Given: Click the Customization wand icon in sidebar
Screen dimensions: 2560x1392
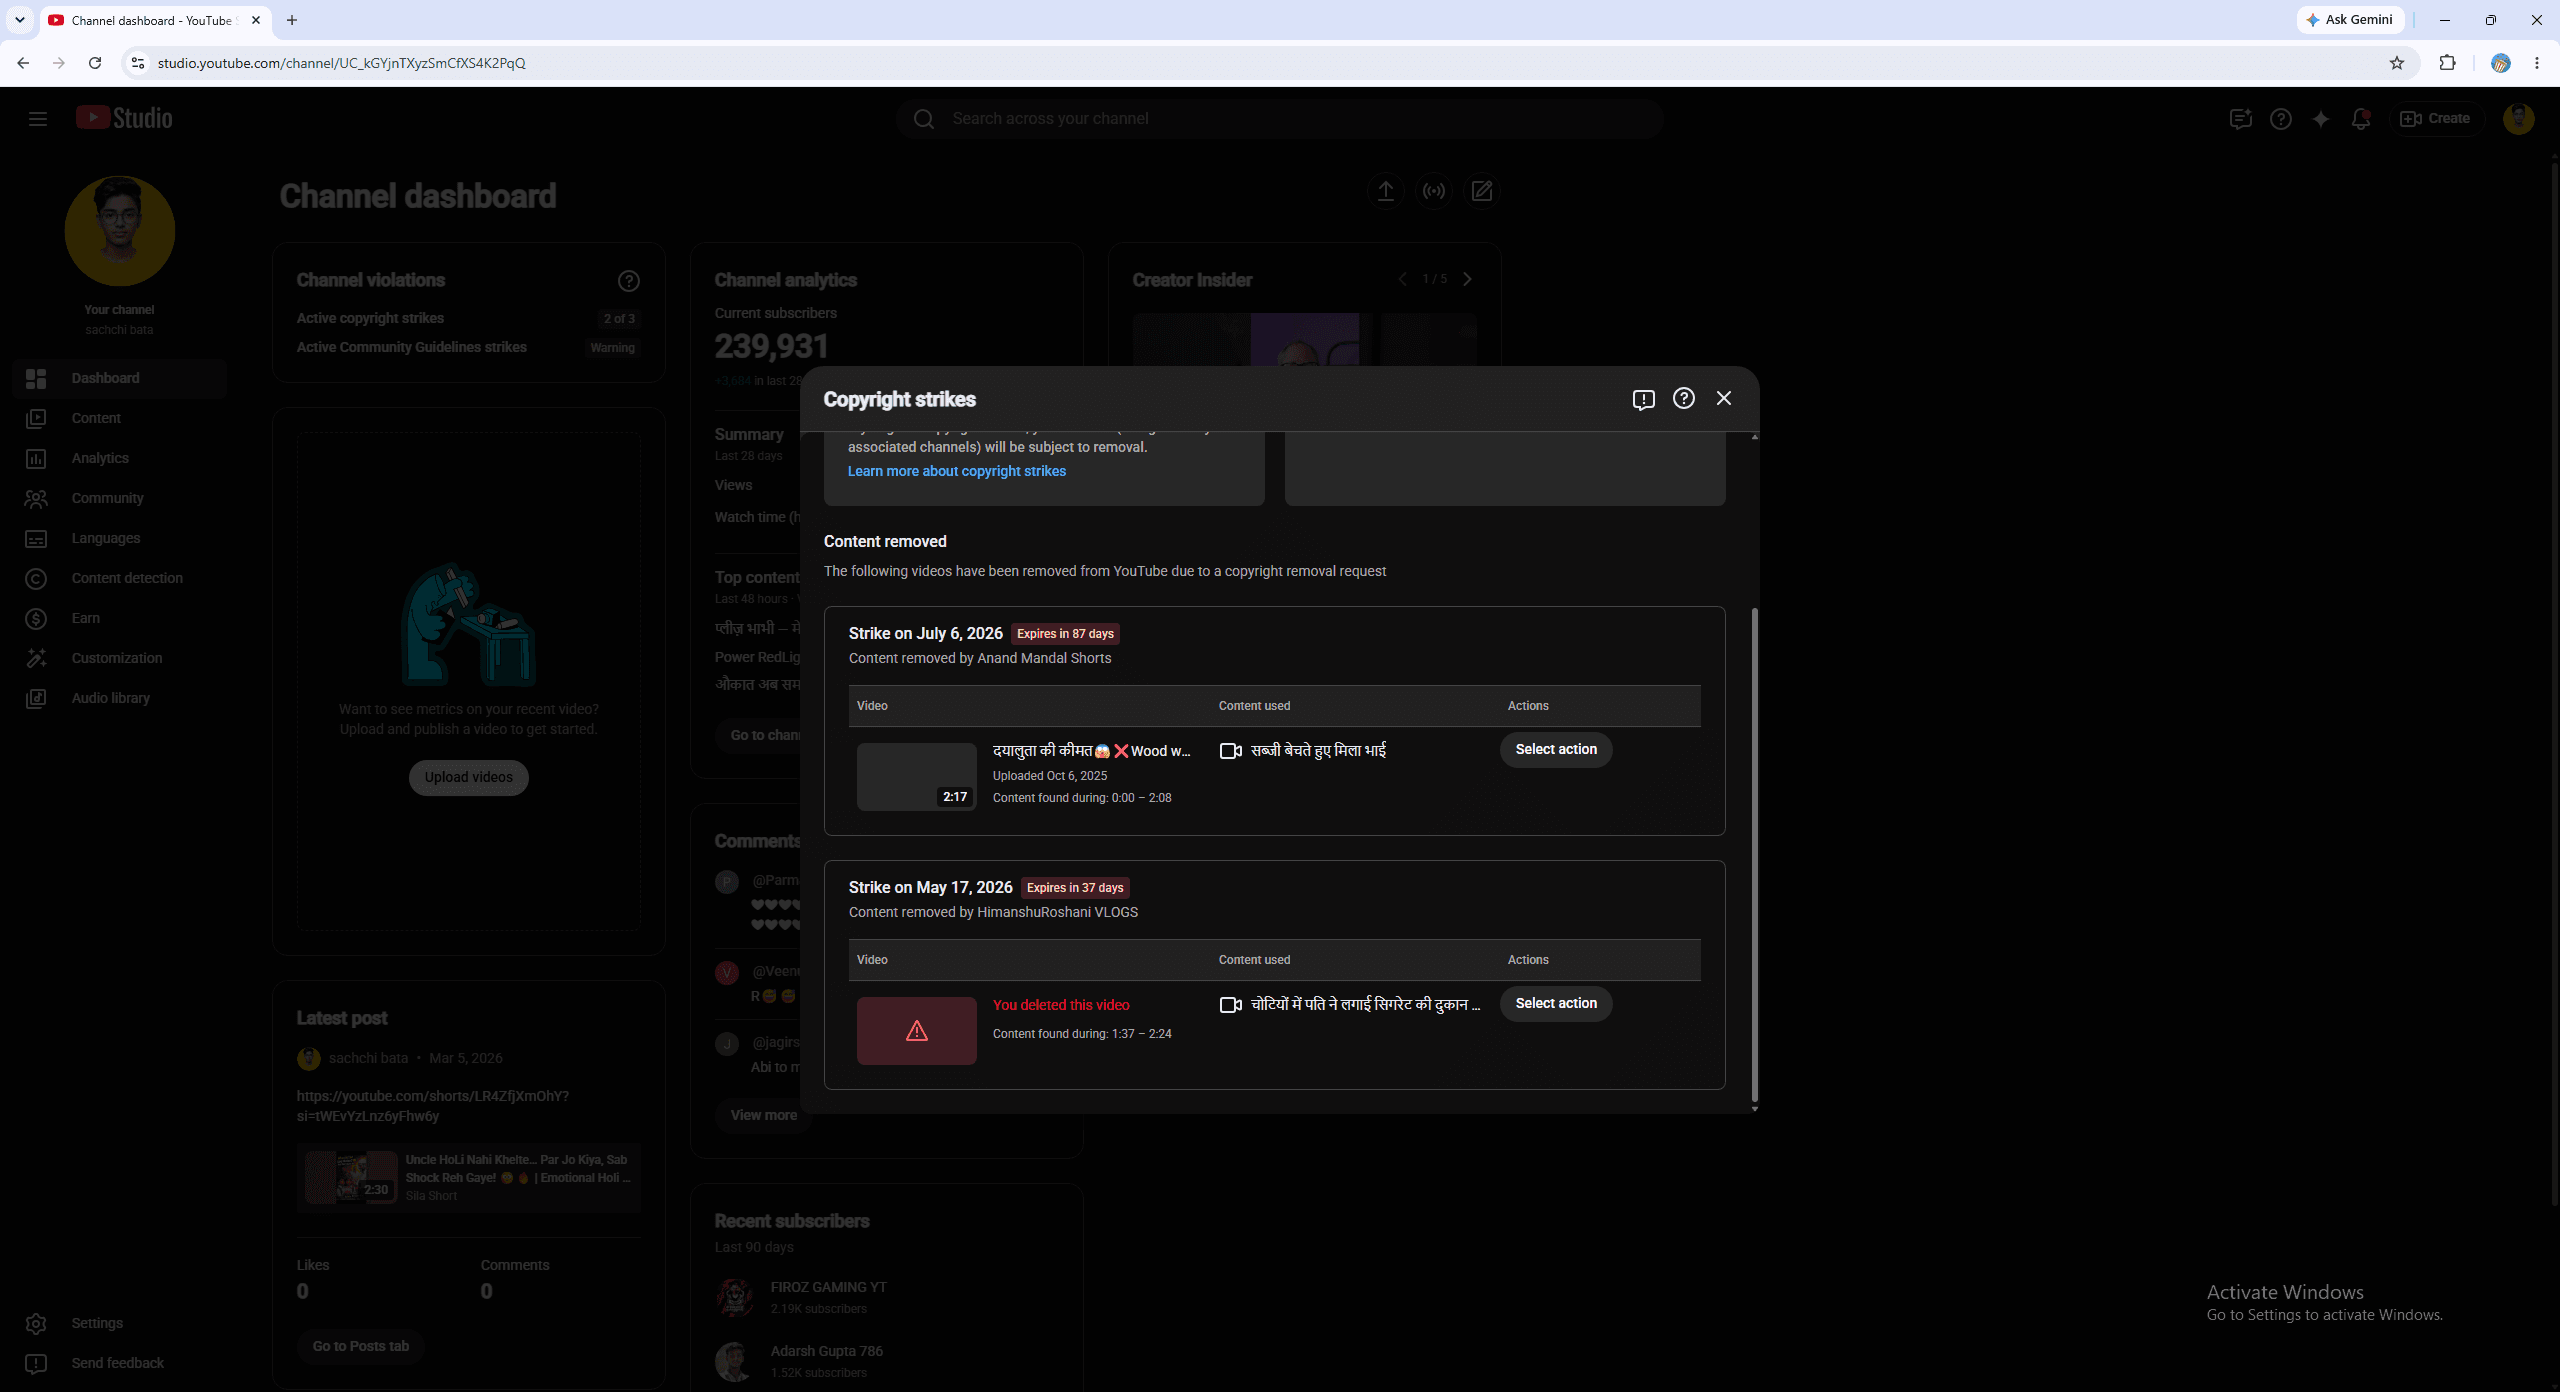Looking at the screenshot, I should click(x=36, y=658).
